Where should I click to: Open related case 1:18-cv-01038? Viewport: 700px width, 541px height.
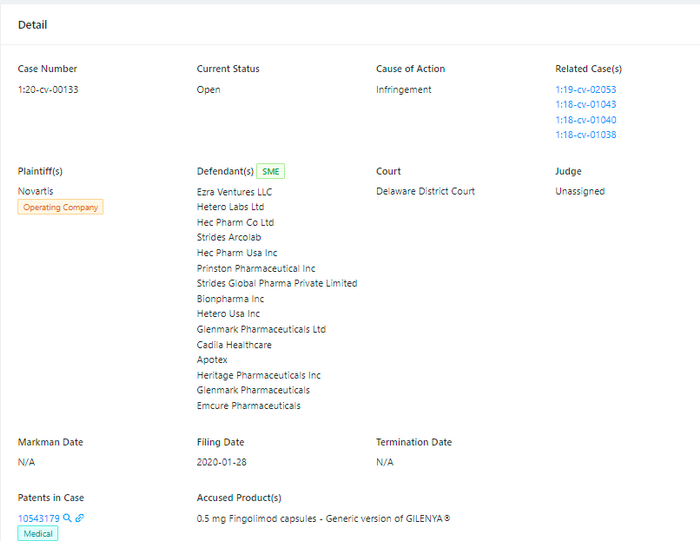pyautogui.click(x=586, y=135)
